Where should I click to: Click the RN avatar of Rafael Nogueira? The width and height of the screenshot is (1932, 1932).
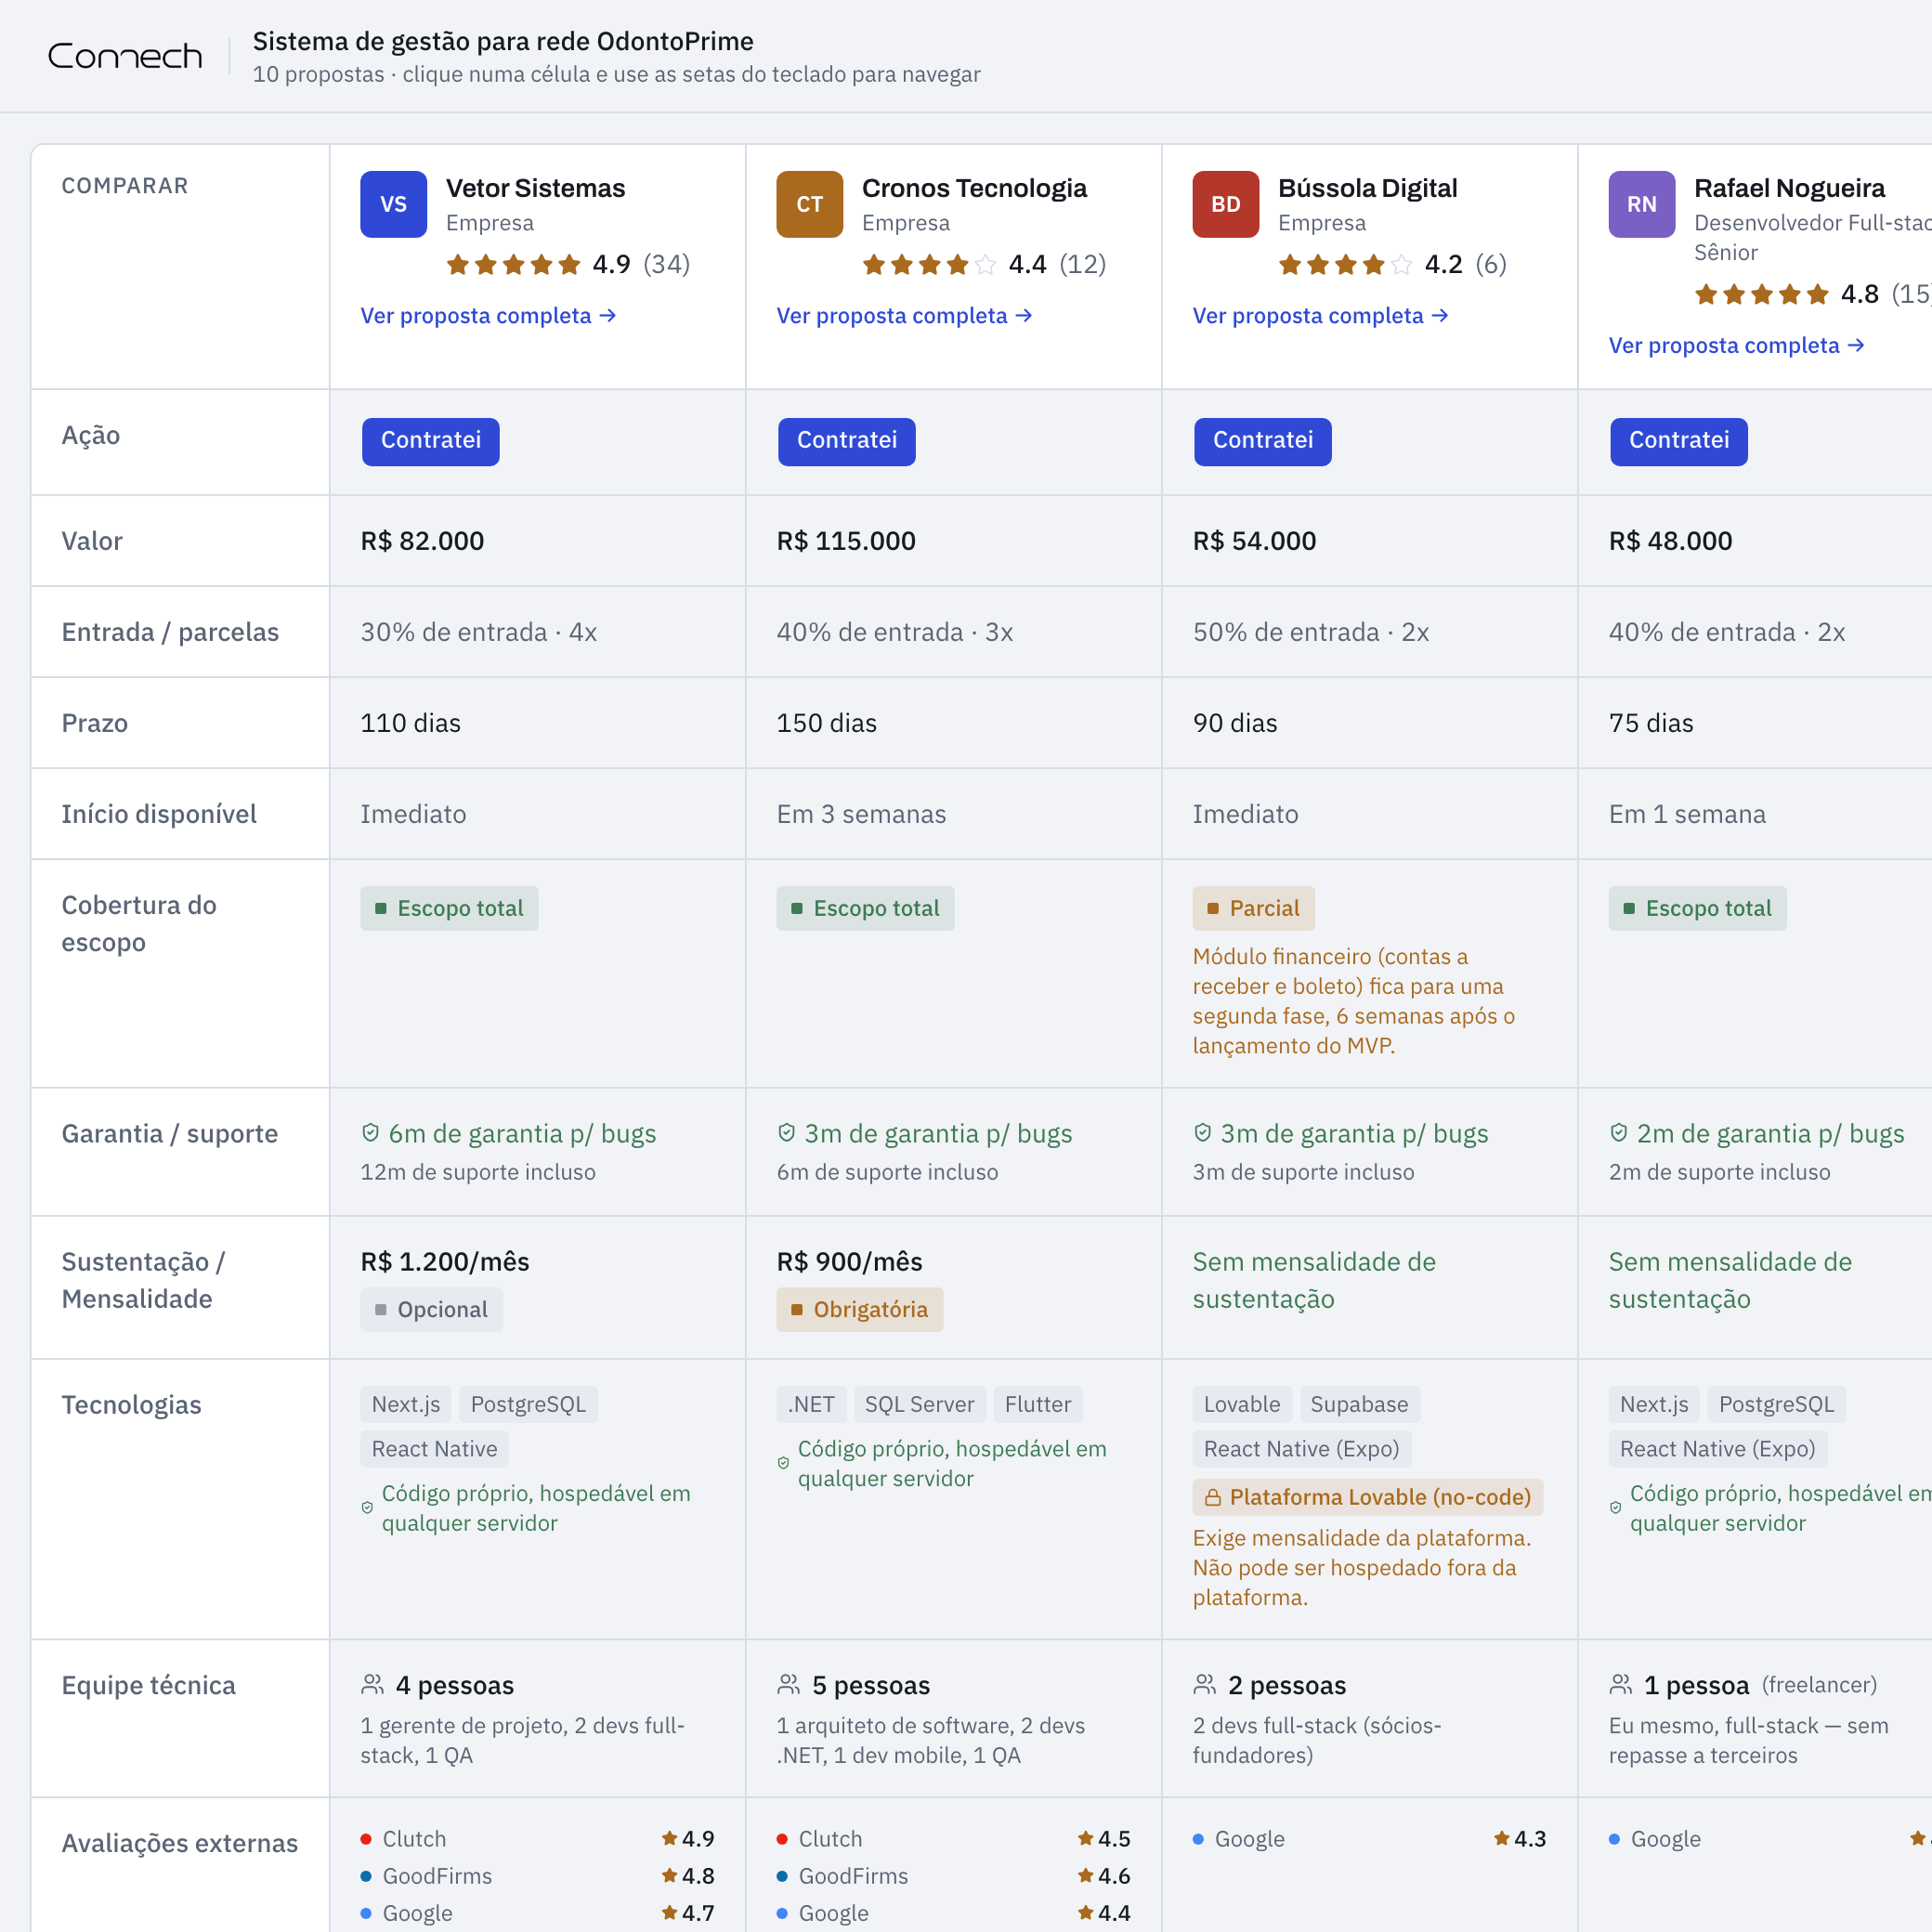[1641, 204]
